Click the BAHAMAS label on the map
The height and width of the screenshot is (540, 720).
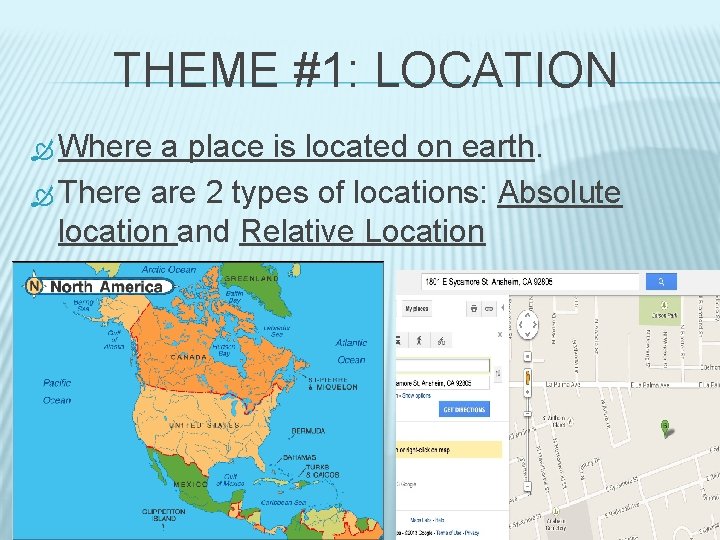(x=299, y=457)
